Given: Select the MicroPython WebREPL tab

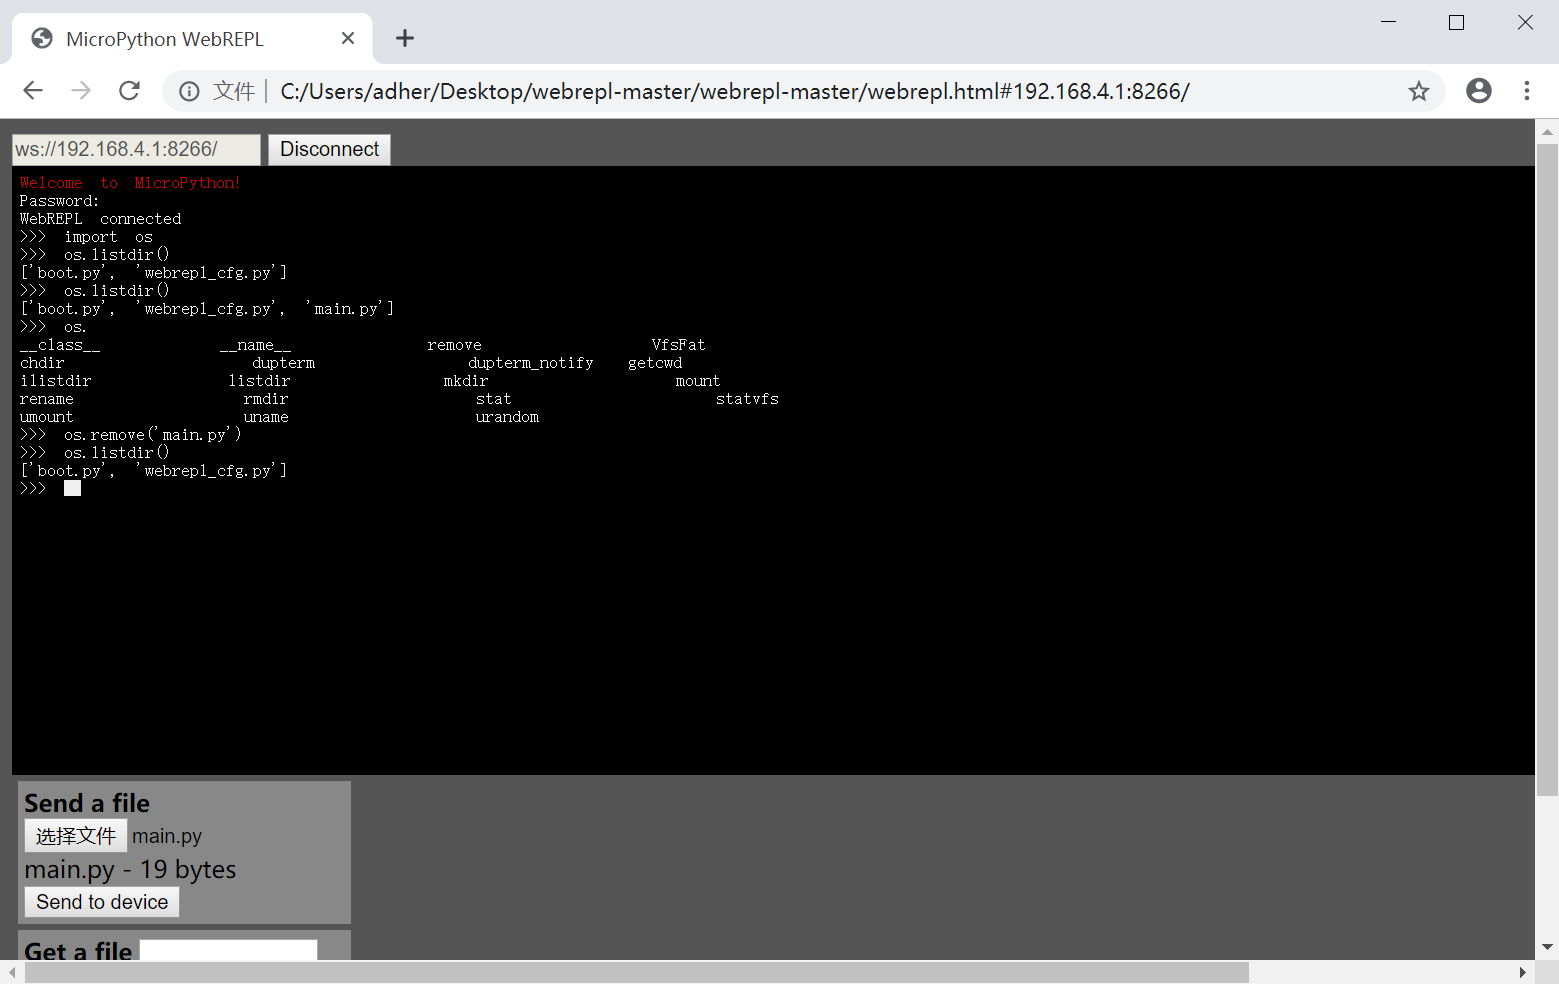Looking at the screenshot, I should point(192,38).
